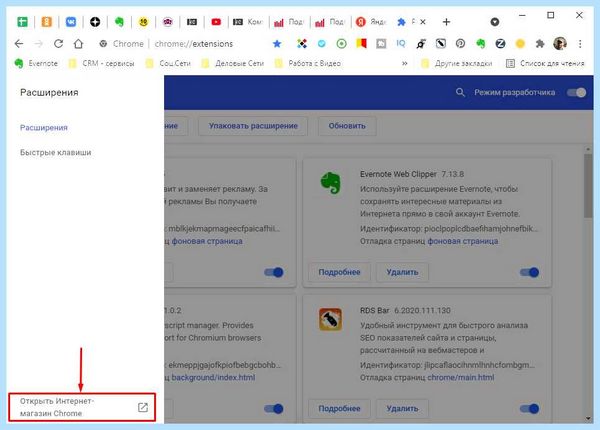Expand the Соц.Сети bookmark folder
The width and height of the screenshot is (600, 430).
click(168, 64)
